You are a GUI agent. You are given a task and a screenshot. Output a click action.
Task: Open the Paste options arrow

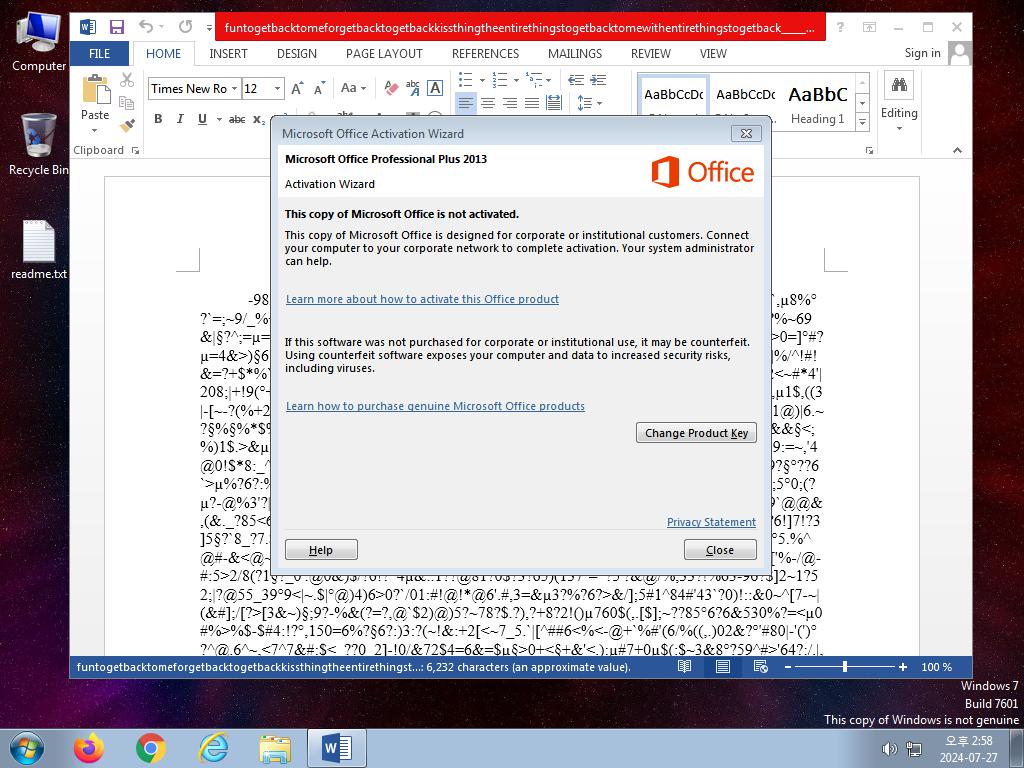(x=95, y=131)
